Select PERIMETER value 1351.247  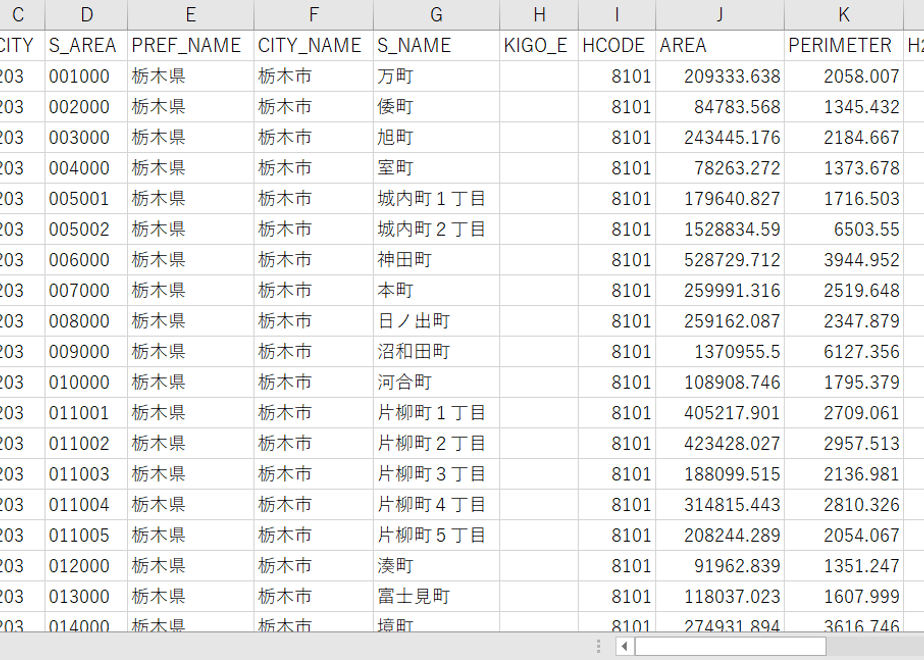pos(844,566)
